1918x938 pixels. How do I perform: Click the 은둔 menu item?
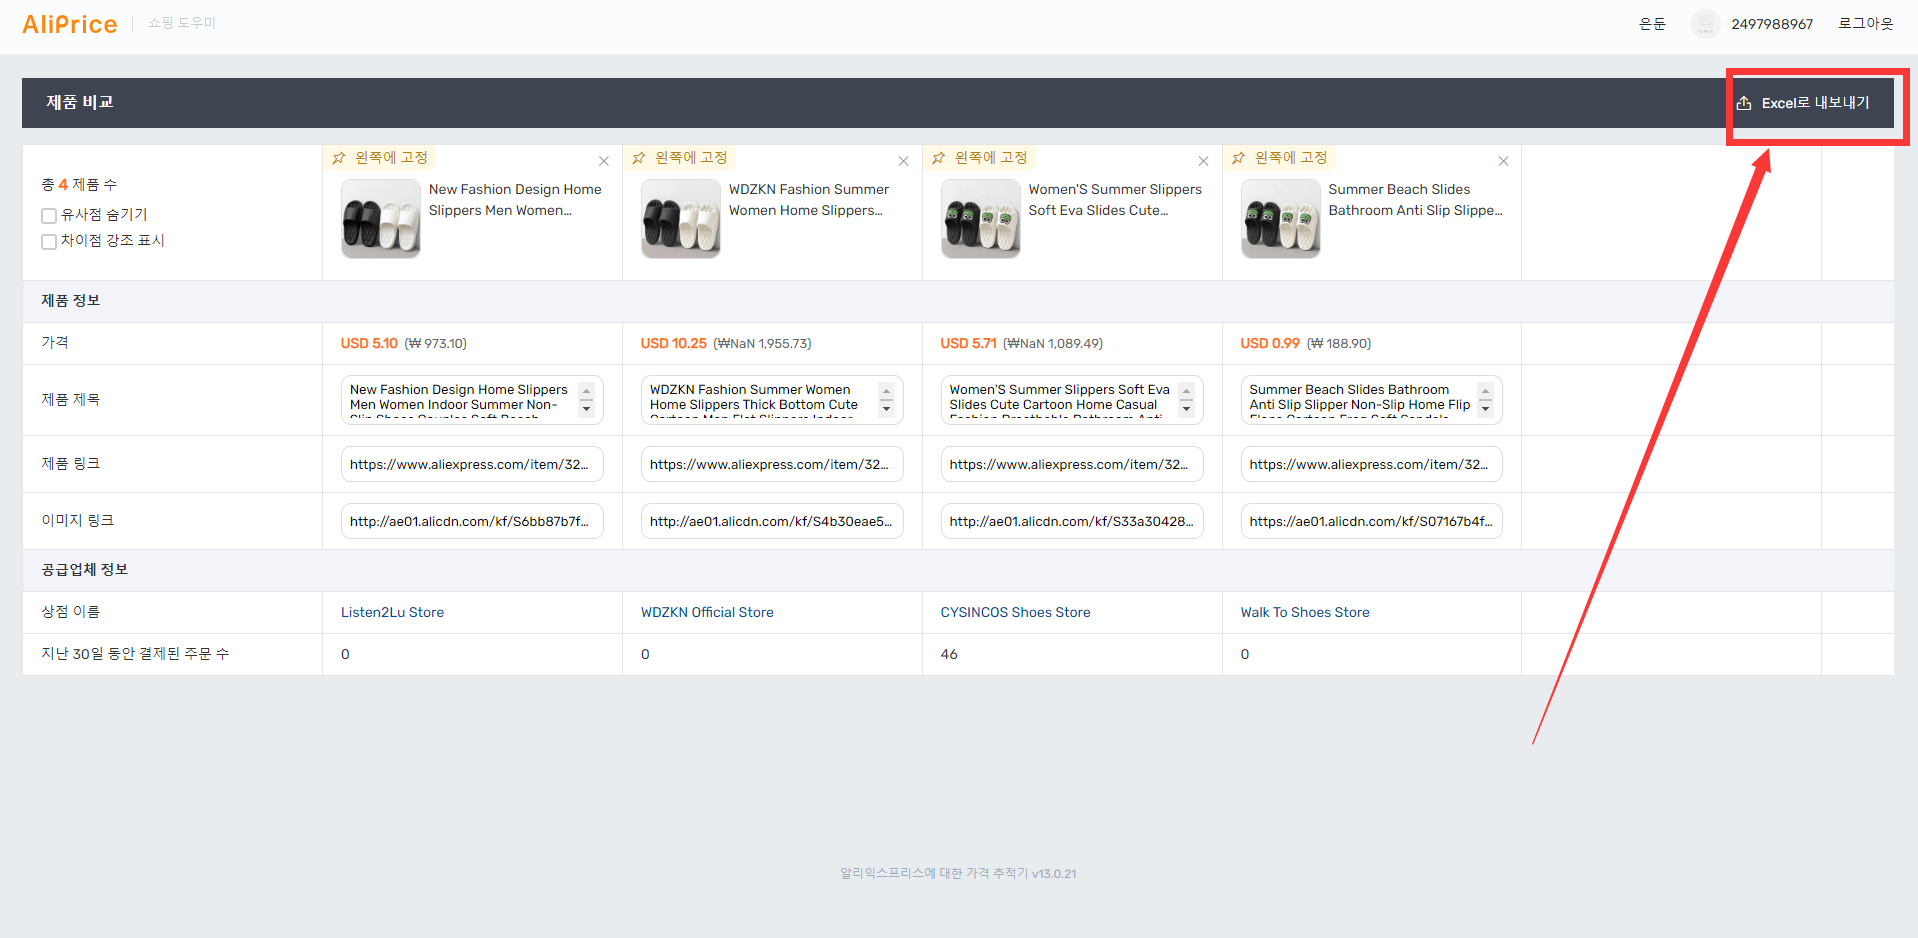[1652, 24]
